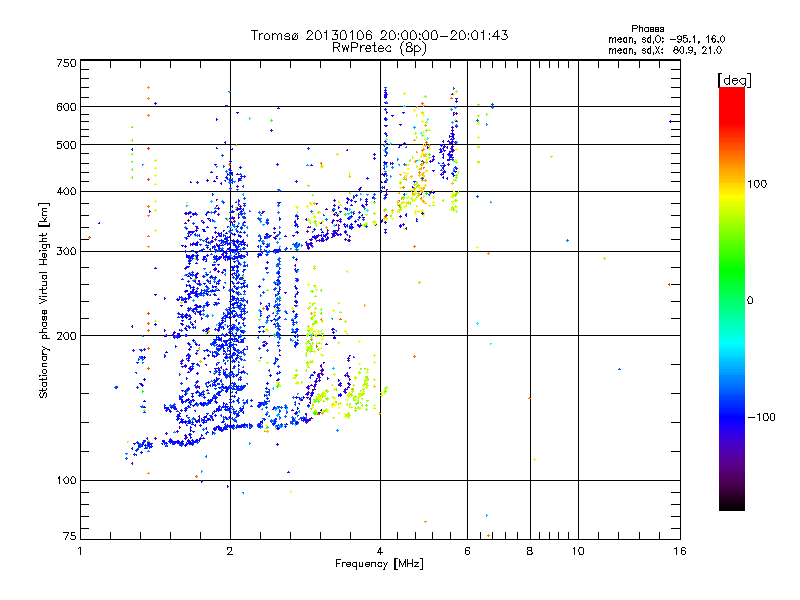The image size is (800, 600).
Task: Click the y-axis title 'Stationary phase Virtual Height [km]'
Action: (x=43, y=300)
